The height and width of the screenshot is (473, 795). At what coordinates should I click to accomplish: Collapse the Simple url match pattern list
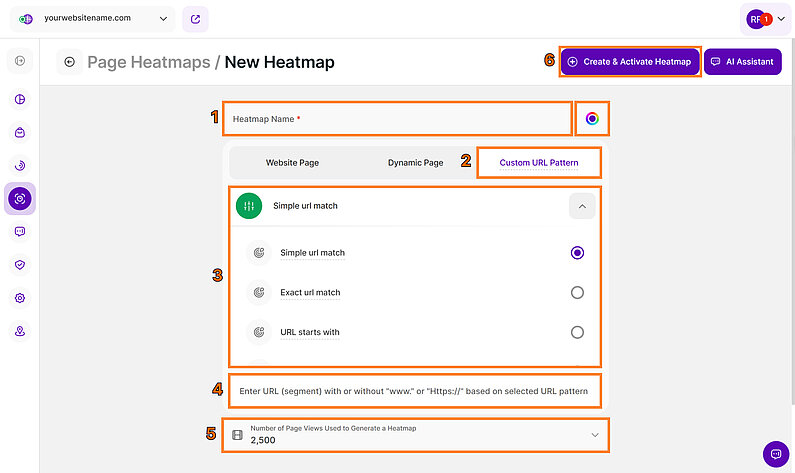pyautogui.click(x=582, y=206)
